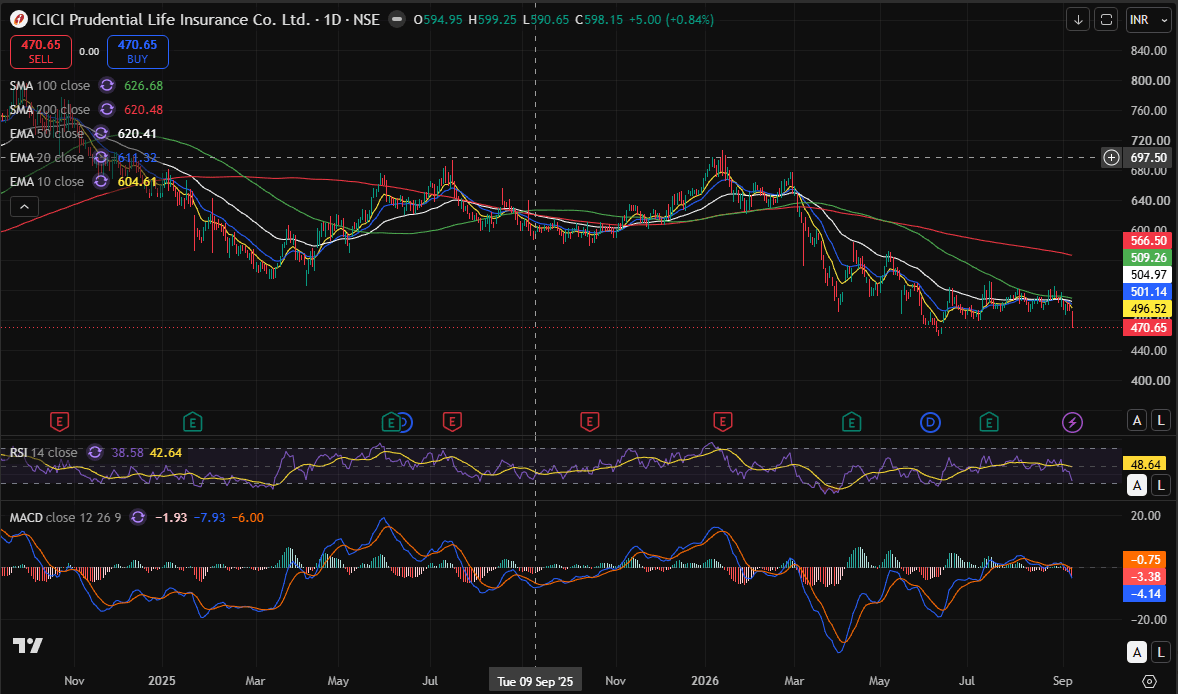Select the MACD close 12 26 9 legend label

click(65, 517)
